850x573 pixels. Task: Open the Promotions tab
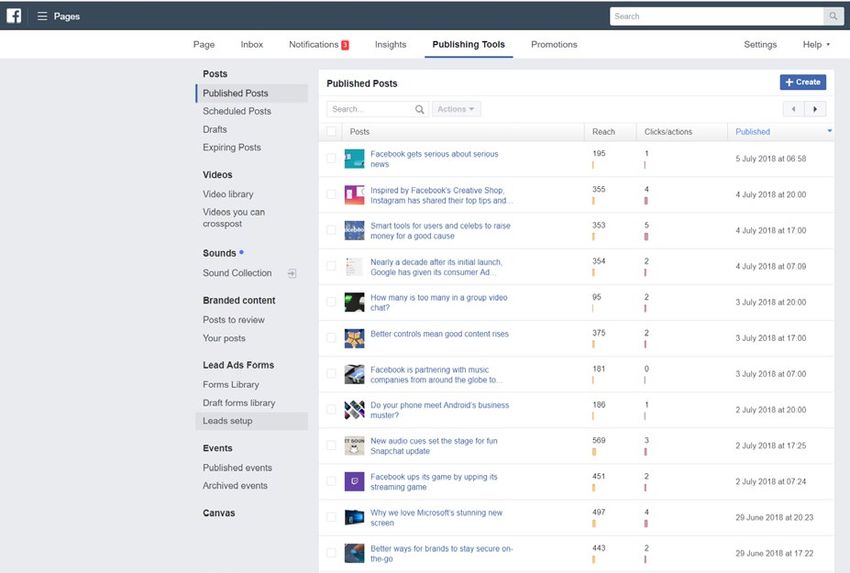(x=554, y=44)
